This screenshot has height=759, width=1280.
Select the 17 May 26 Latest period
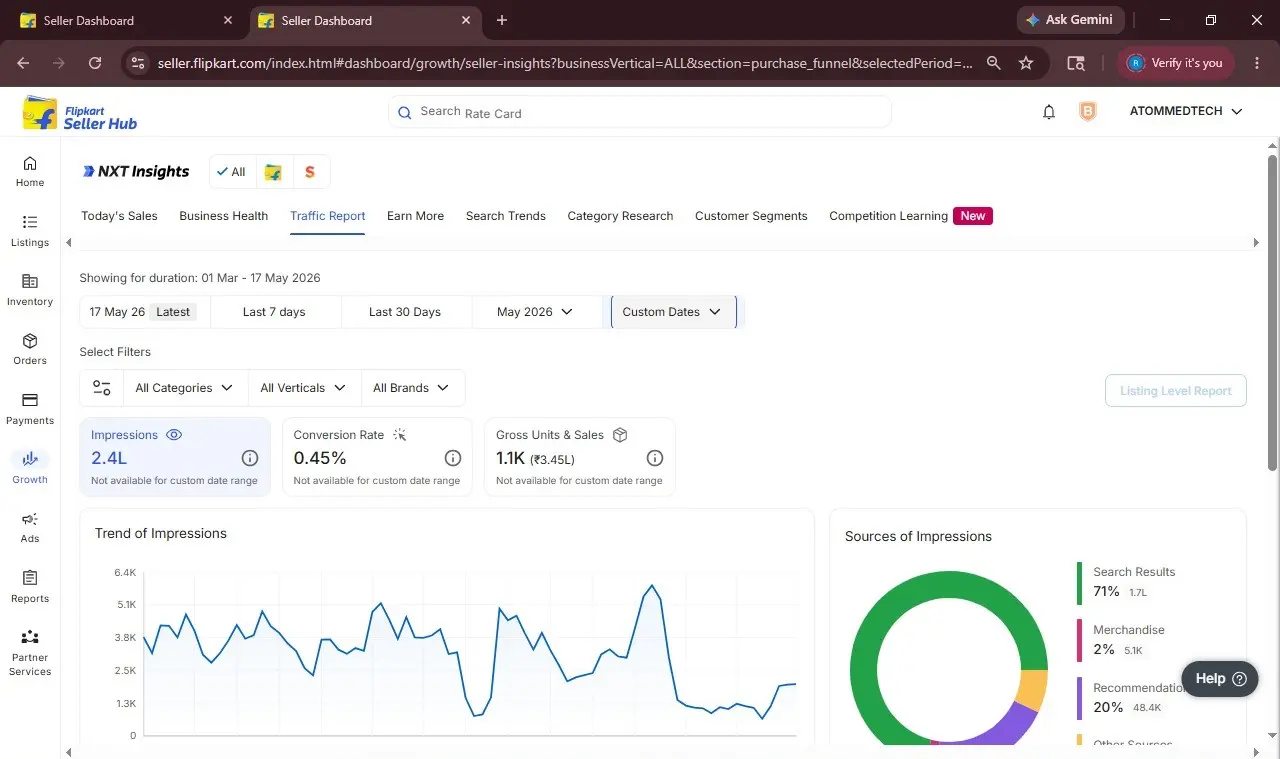[x=145, y=312]
